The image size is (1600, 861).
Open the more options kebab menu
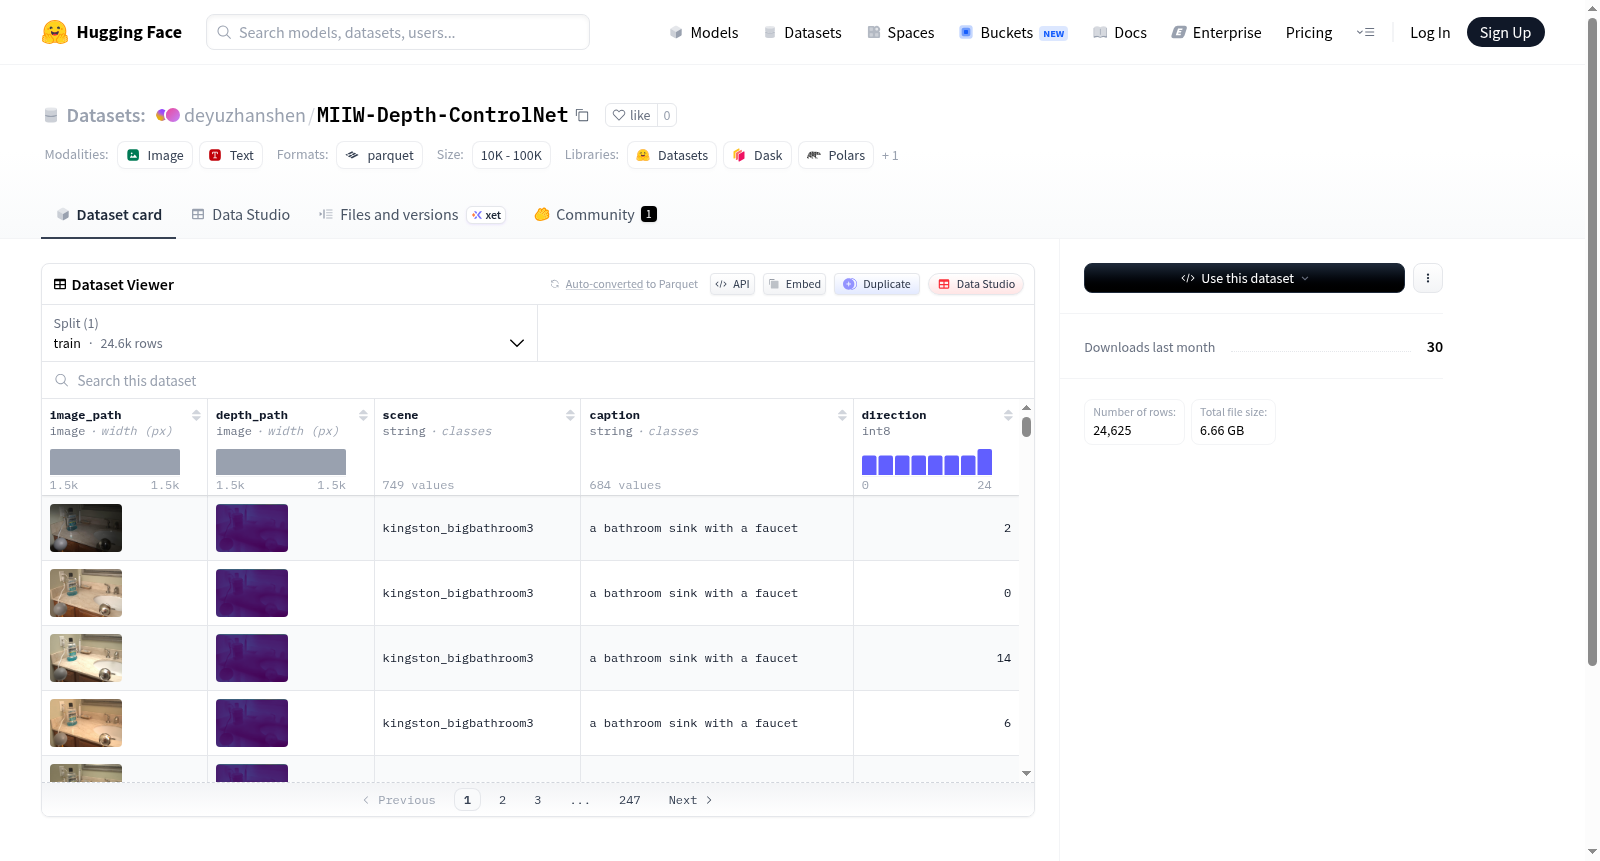click(x=1428, y=278)
